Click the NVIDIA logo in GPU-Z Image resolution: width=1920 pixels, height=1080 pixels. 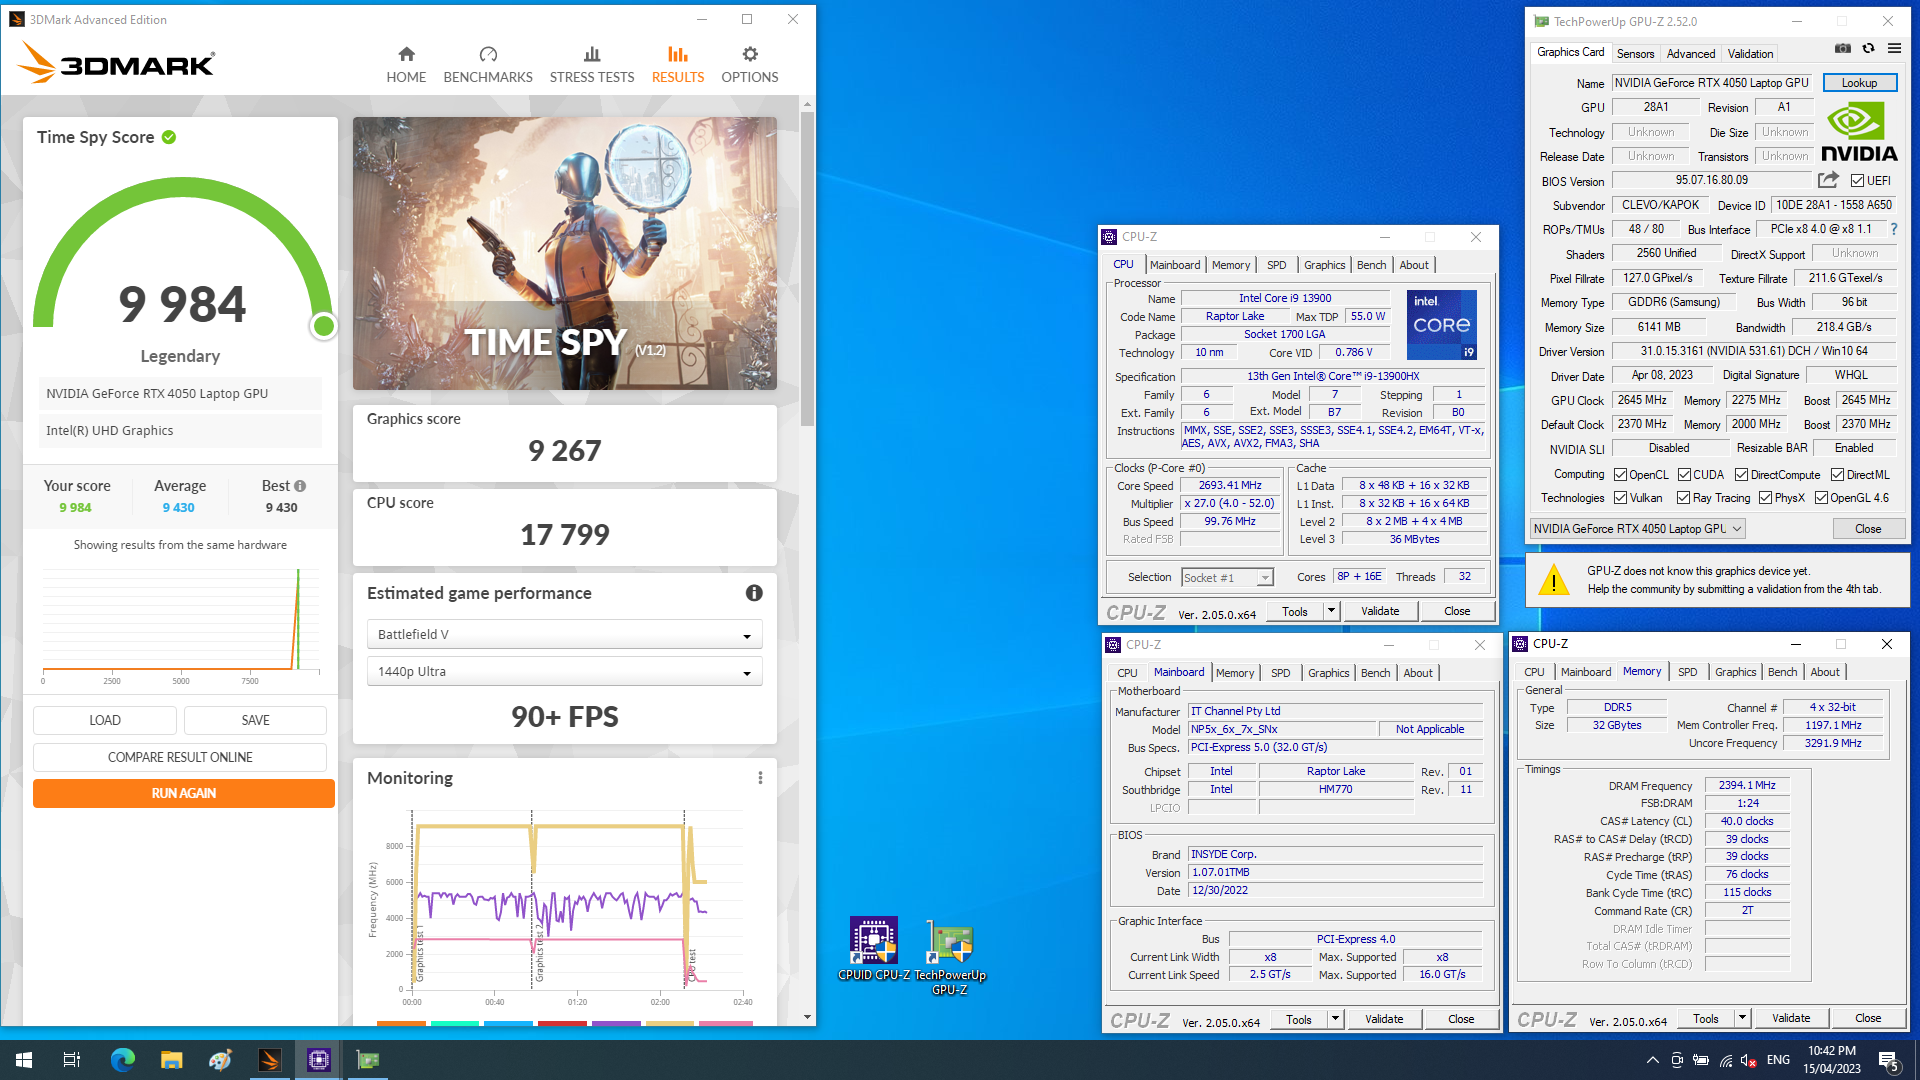pyautogui.click(x=1859, y=132)
